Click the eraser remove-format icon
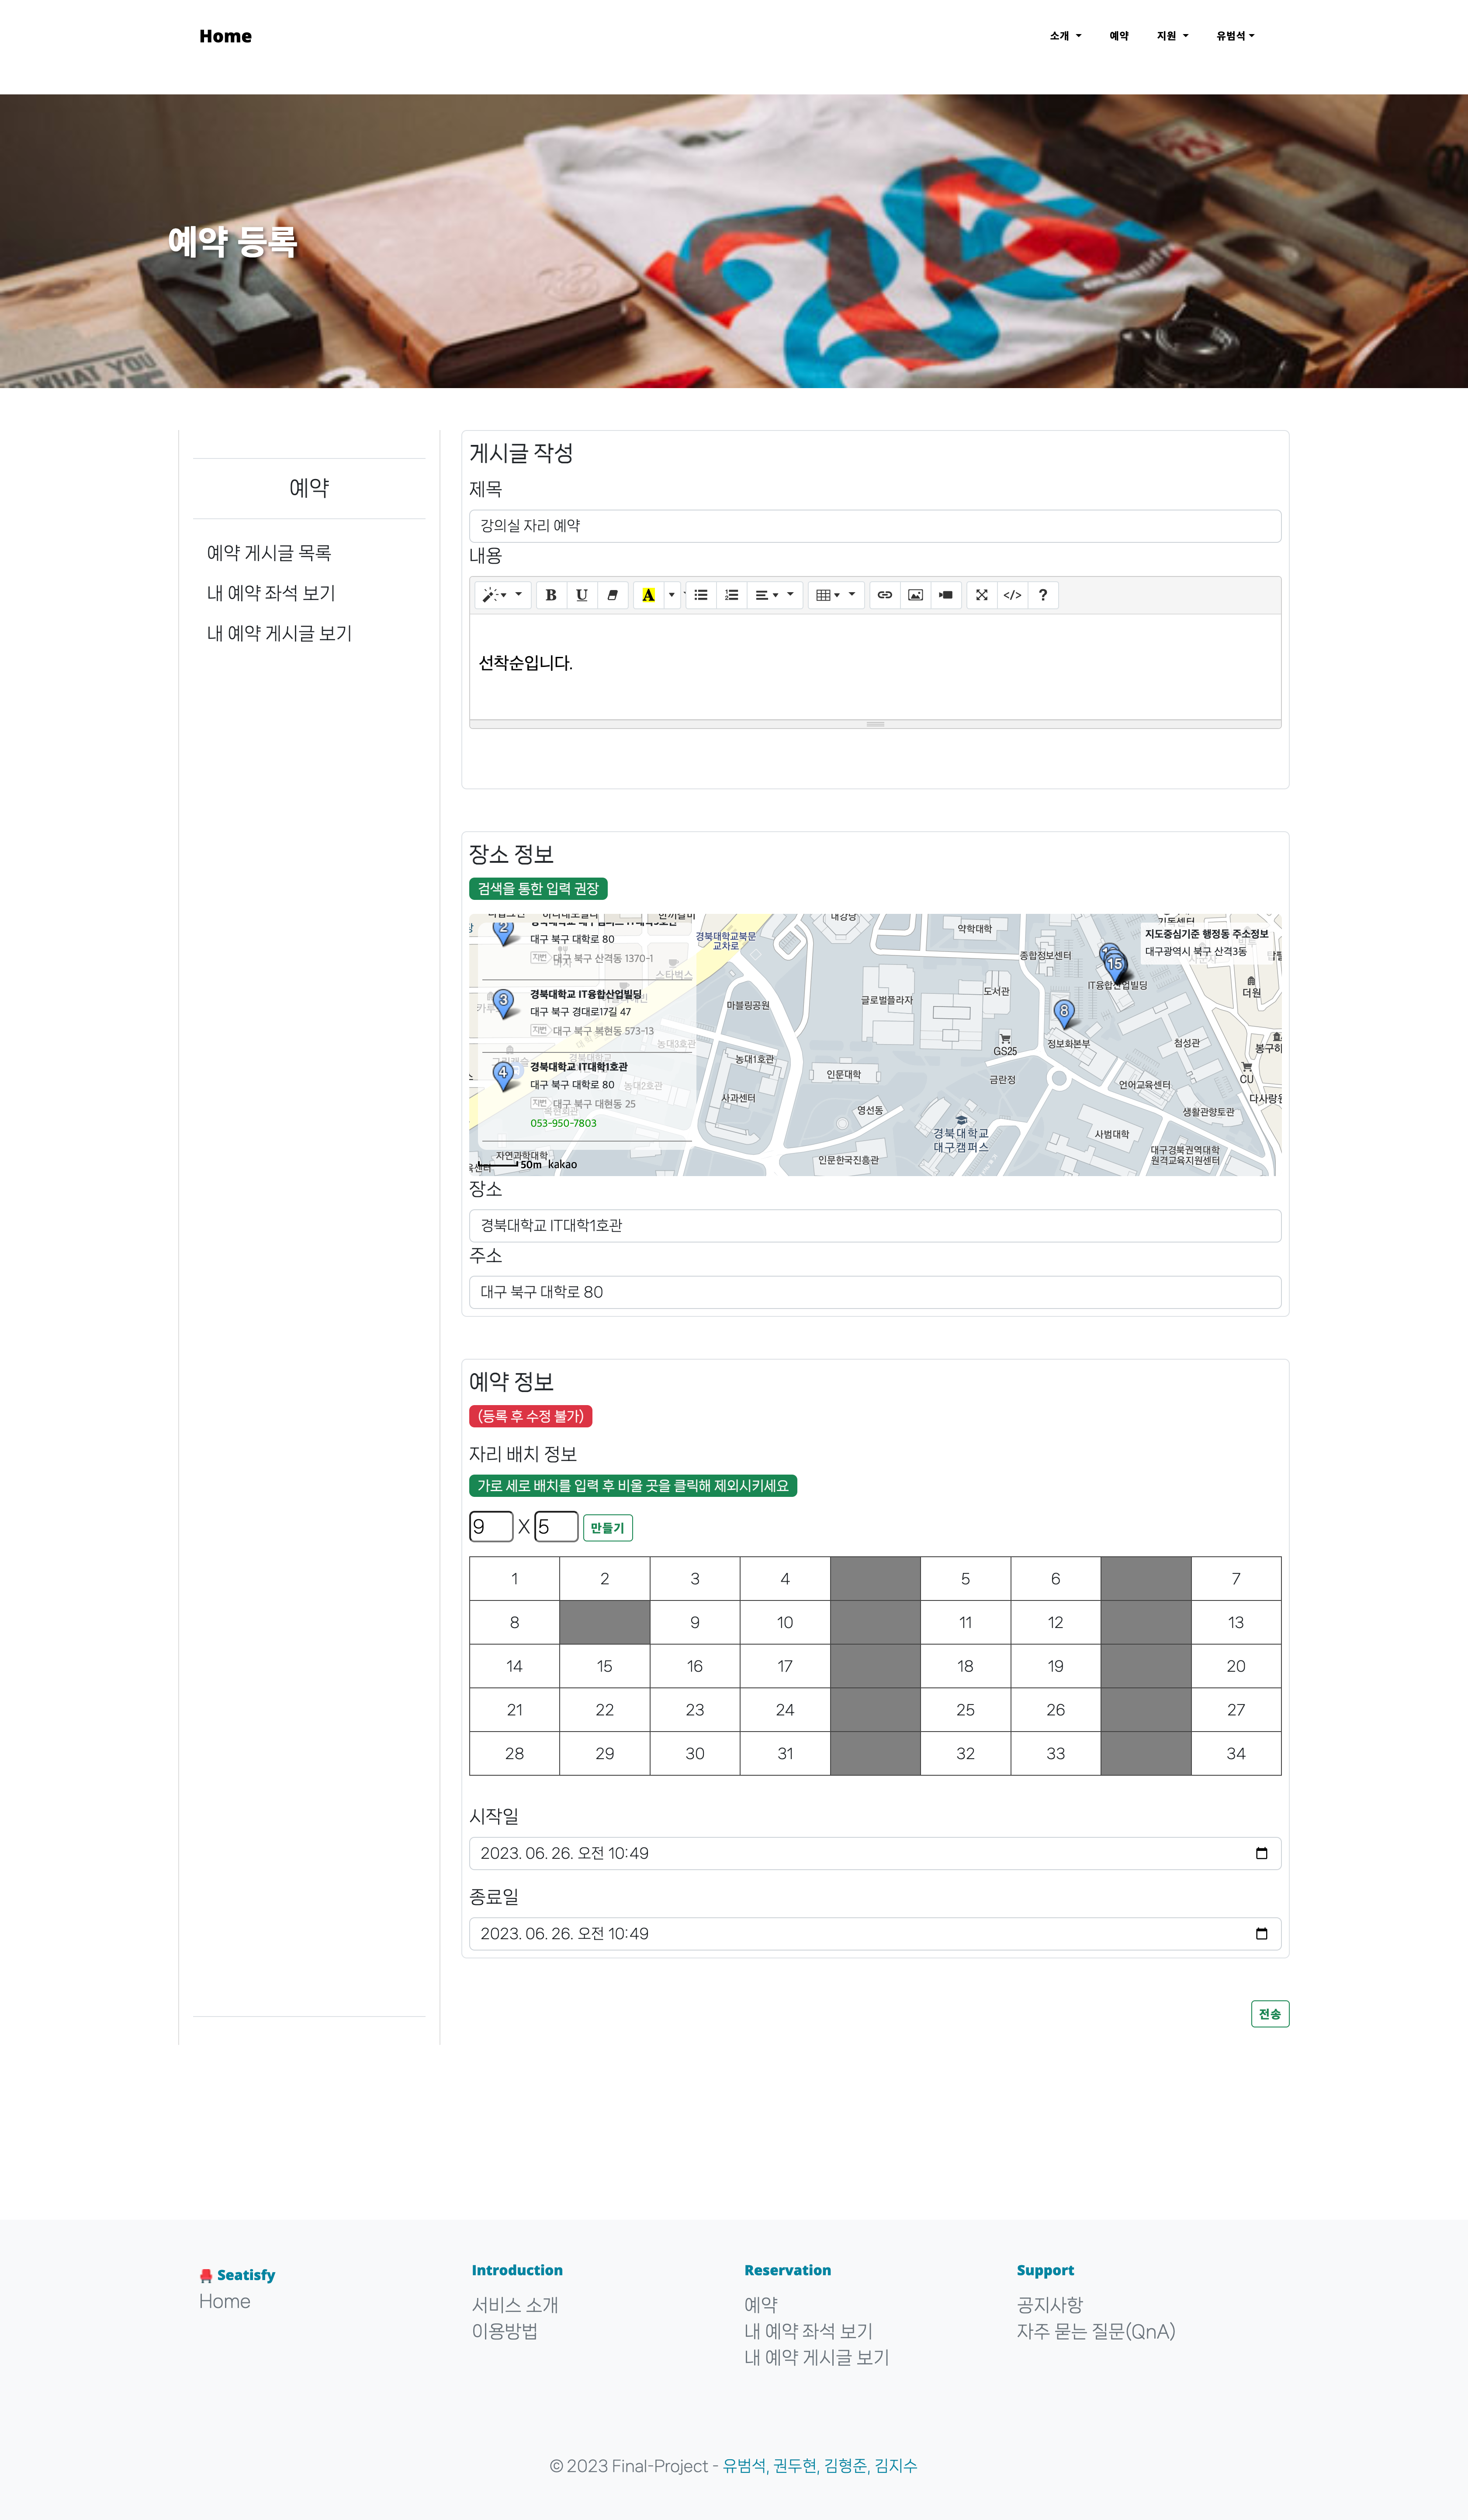 (612, 595)
